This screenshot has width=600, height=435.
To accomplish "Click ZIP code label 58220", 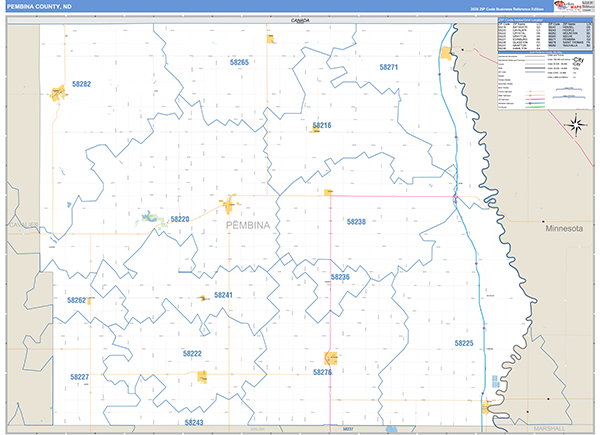I will click(180, 219).
